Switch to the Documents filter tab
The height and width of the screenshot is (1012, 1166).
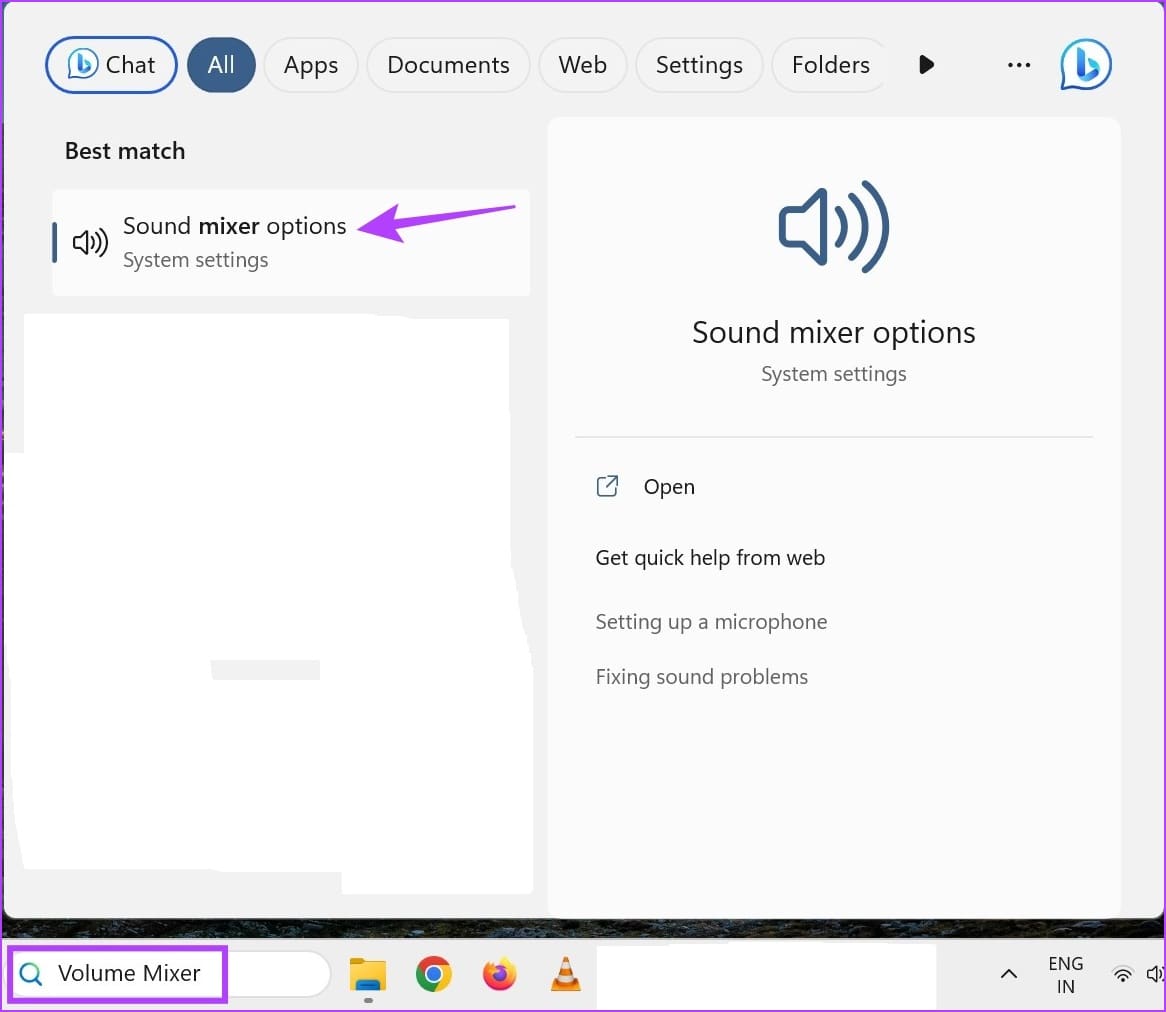pos(448,65)
